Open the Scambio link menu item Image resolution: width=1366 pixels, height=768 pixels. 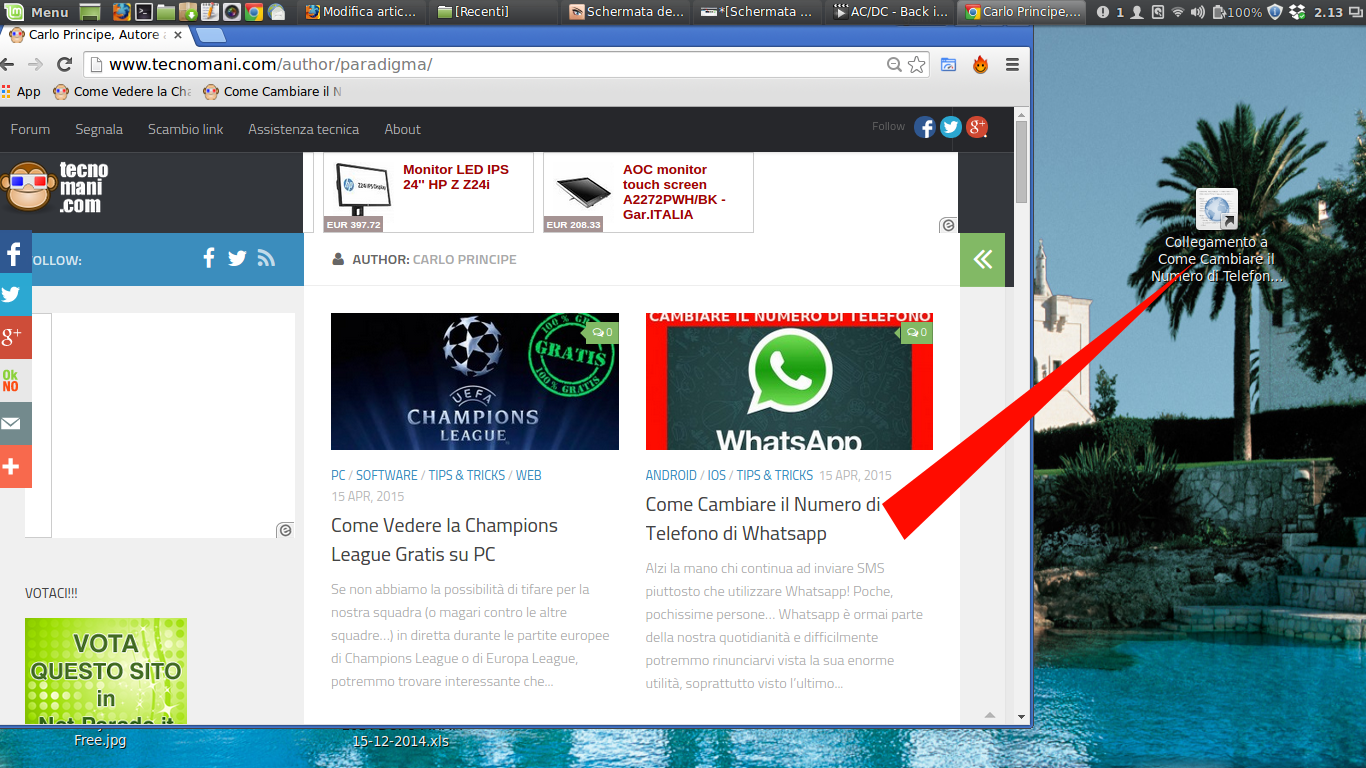186,129
